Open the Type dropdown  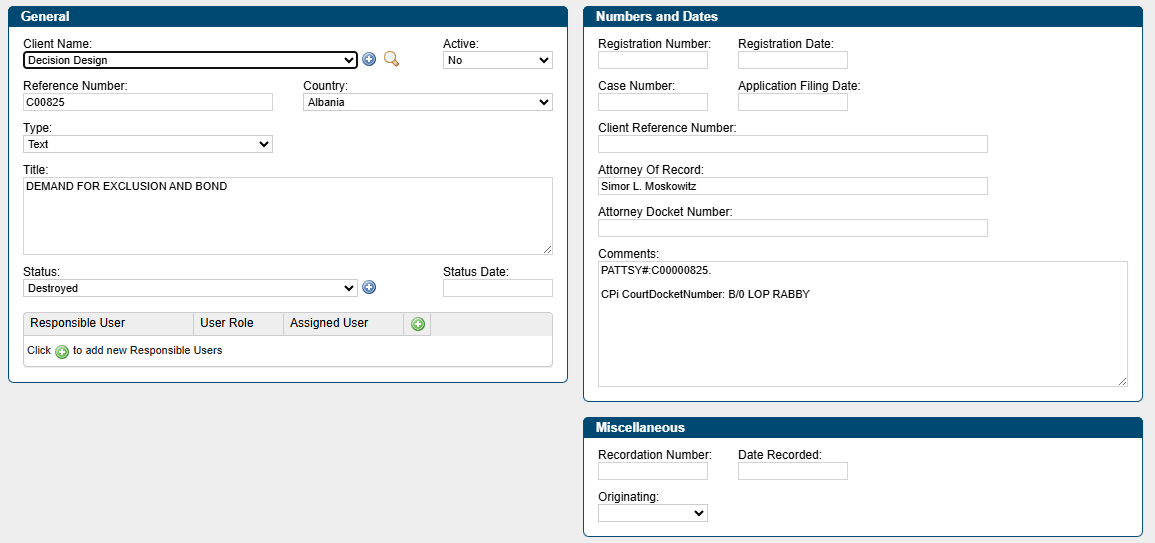click(x=148, y=144)
